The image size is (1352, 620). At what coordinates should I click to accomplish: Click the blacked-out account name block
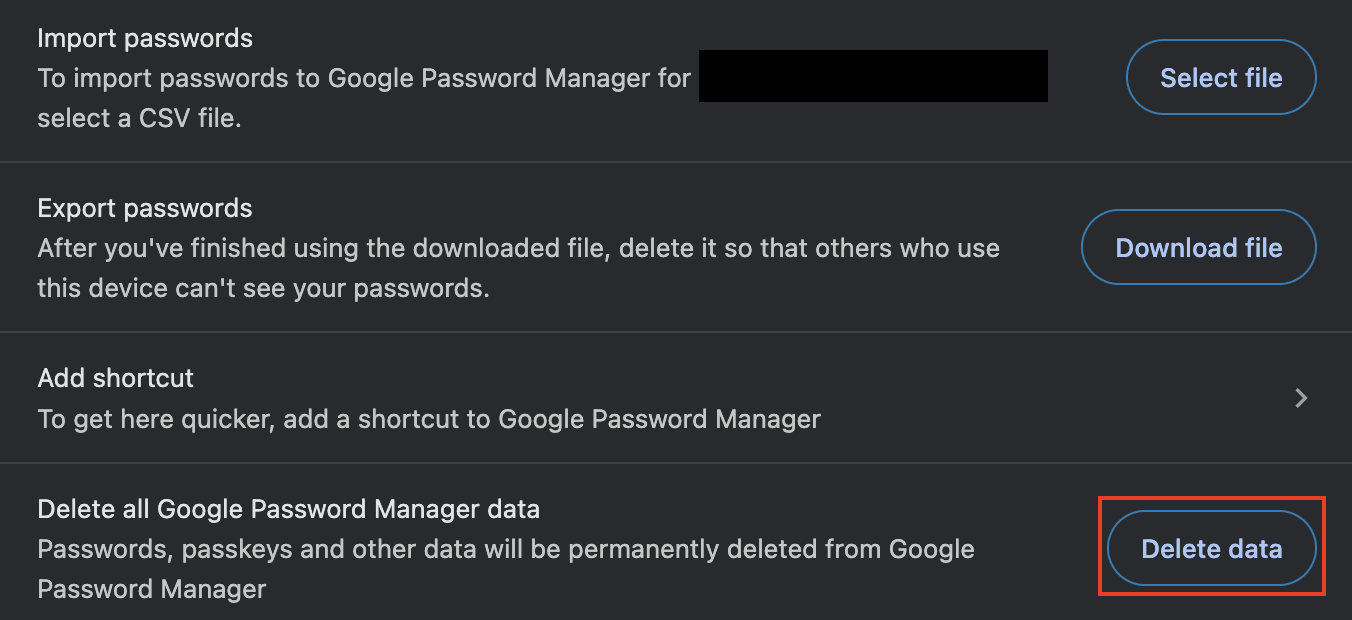[x=872, y=77]
